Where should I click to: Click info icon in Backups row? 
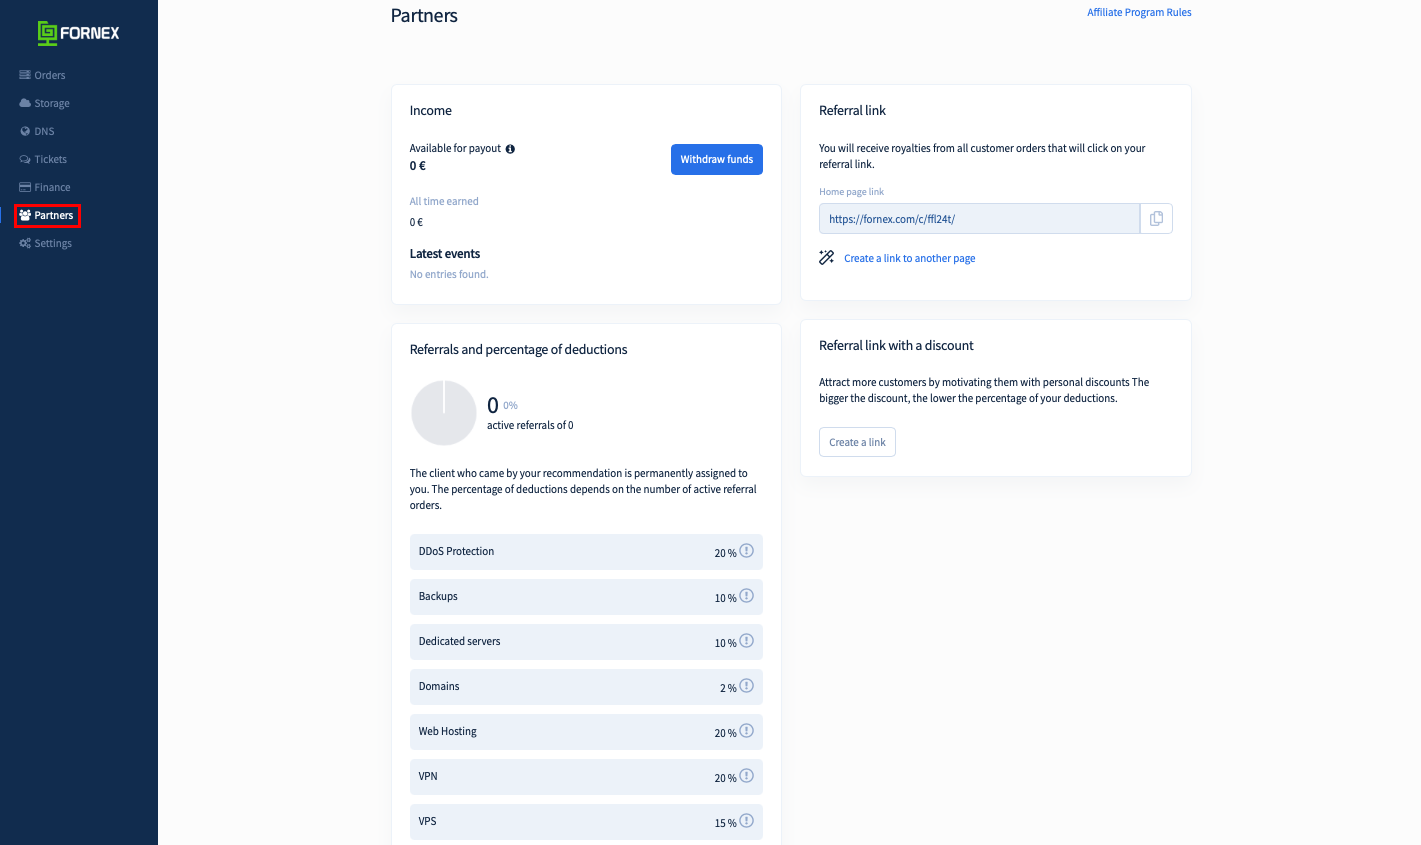[746, 596]
